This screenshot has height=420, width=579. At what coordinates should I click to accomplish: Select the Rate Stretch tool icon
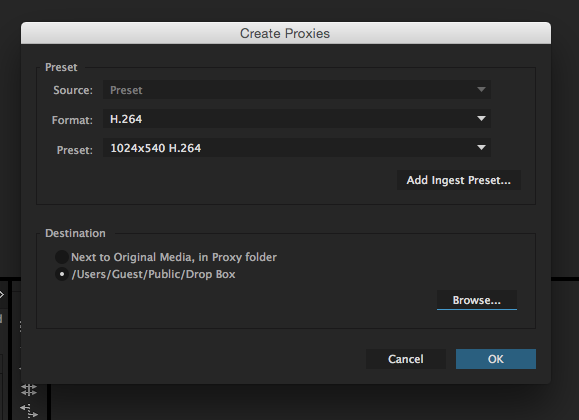29,410
